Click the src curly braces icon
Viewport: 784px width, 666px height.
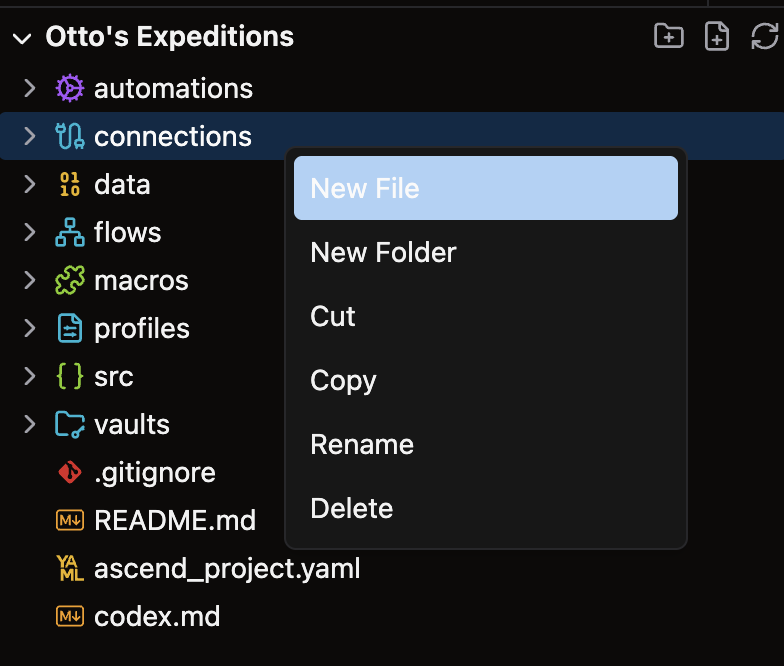[69, 377]
